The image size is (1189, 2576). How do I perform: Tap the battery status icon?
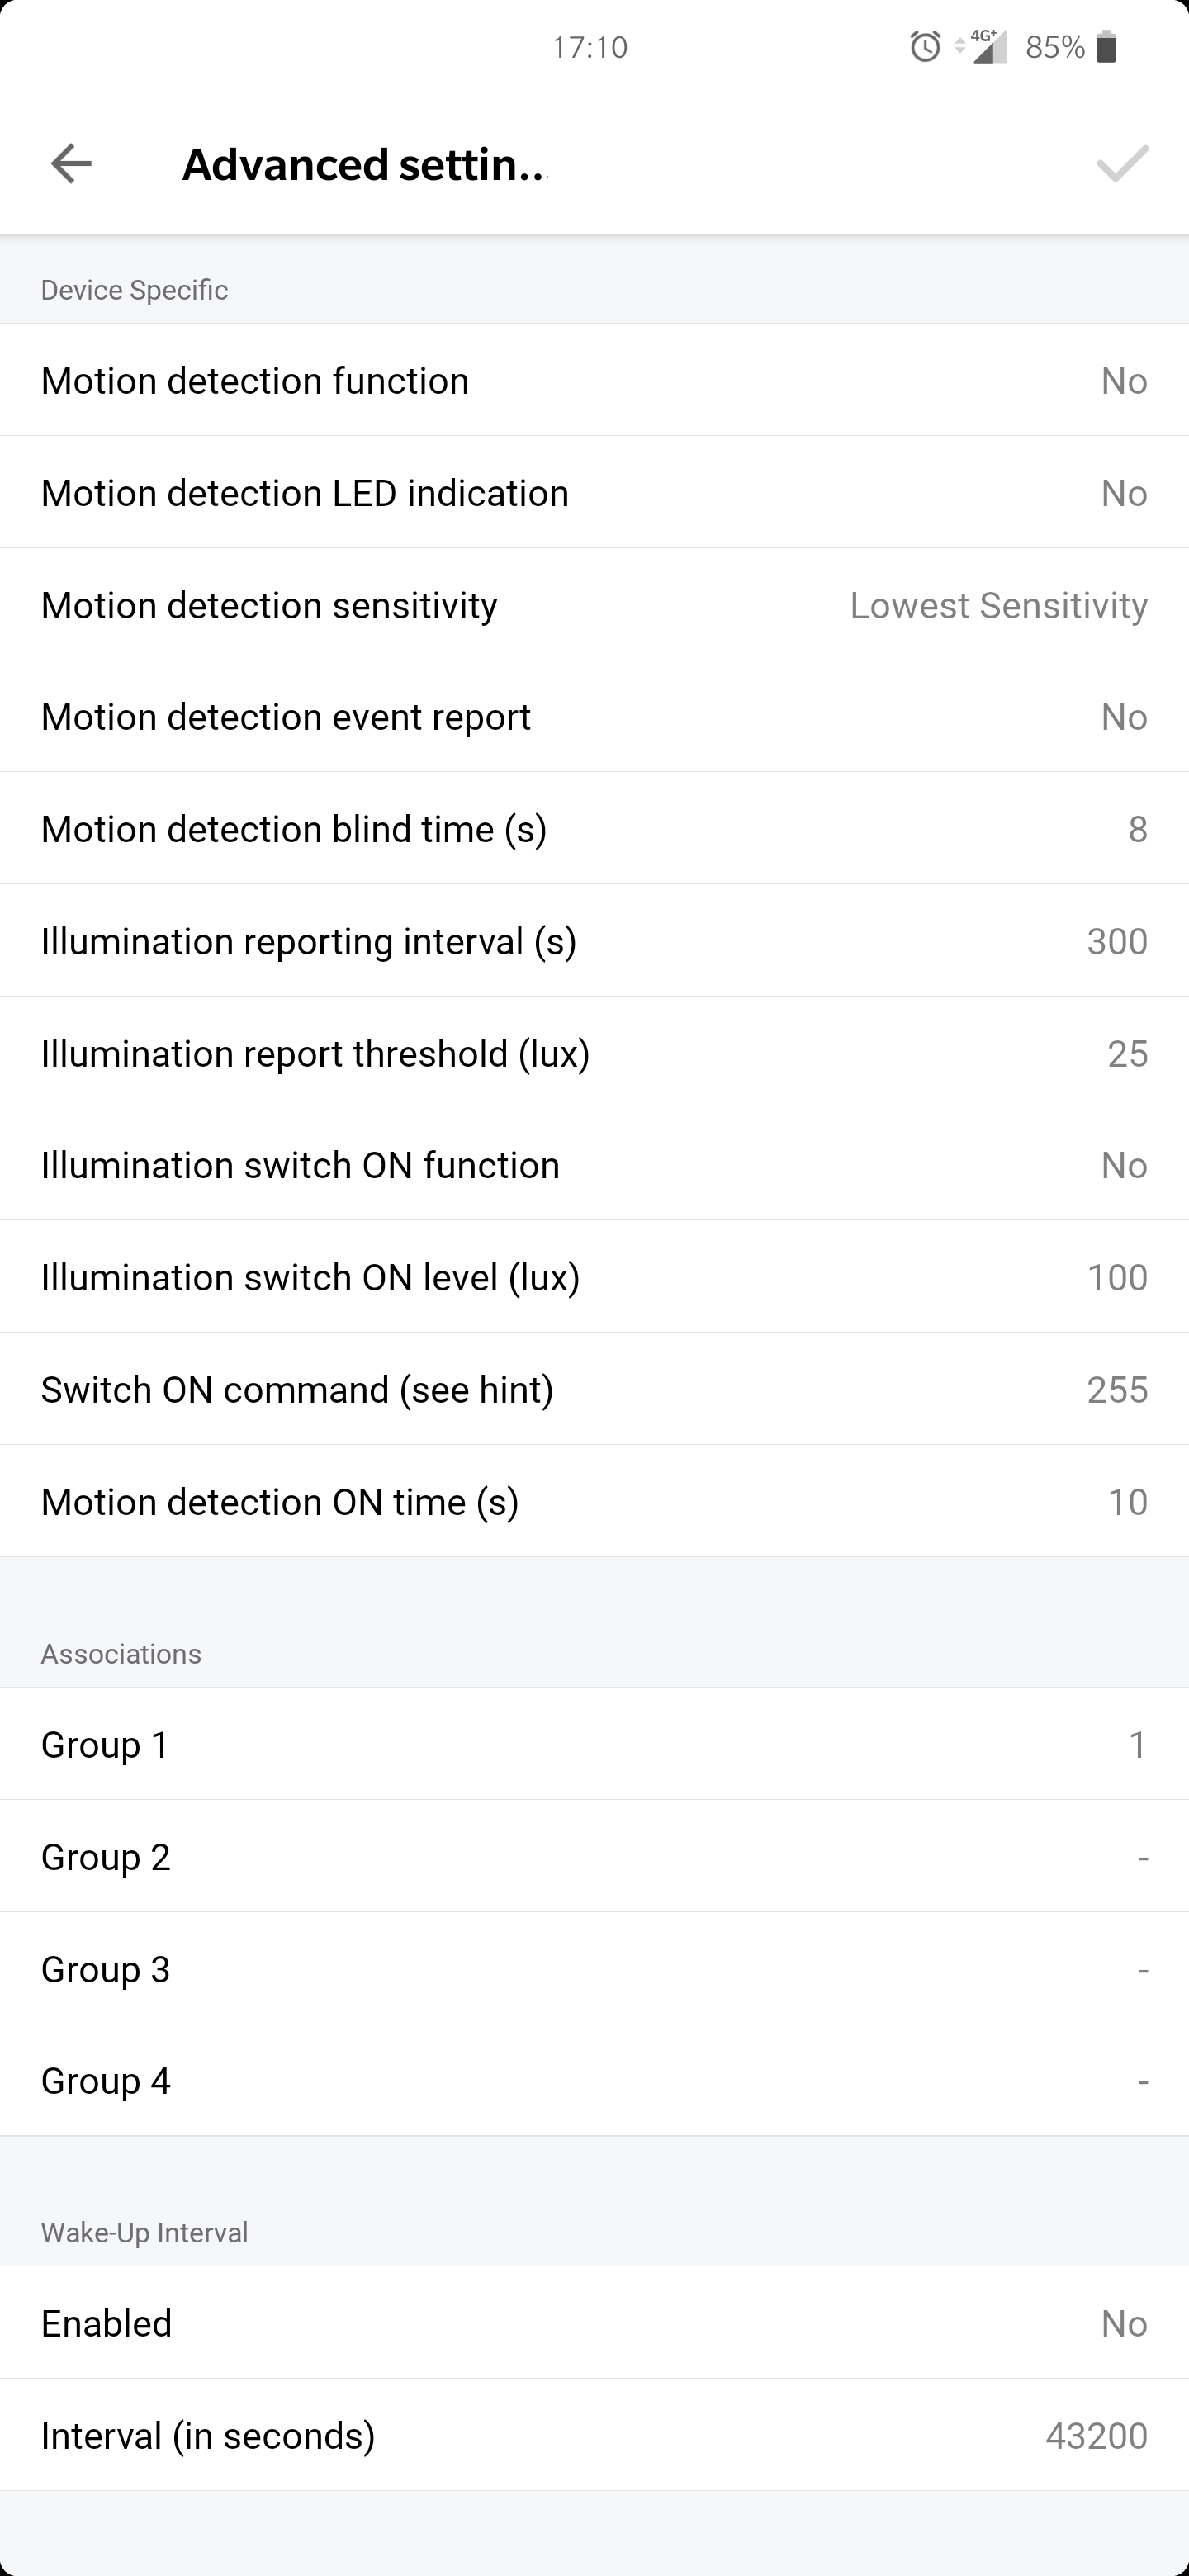tap(1106, 47)
